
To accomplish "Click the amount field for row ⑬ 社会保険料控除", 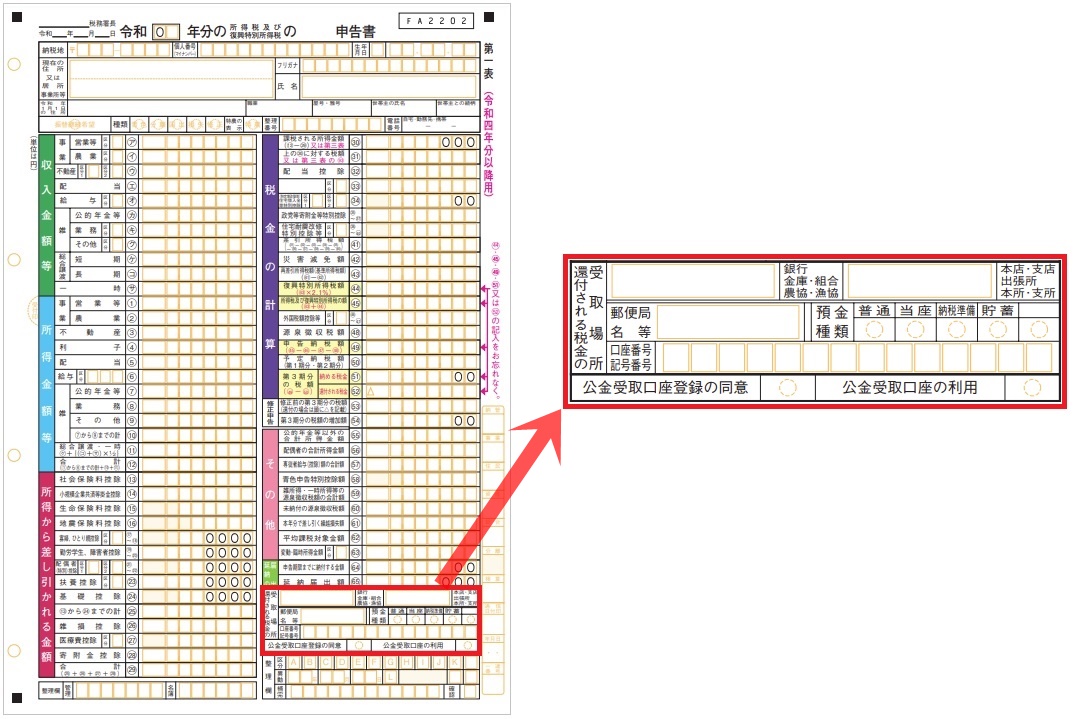I will [198, 480].
